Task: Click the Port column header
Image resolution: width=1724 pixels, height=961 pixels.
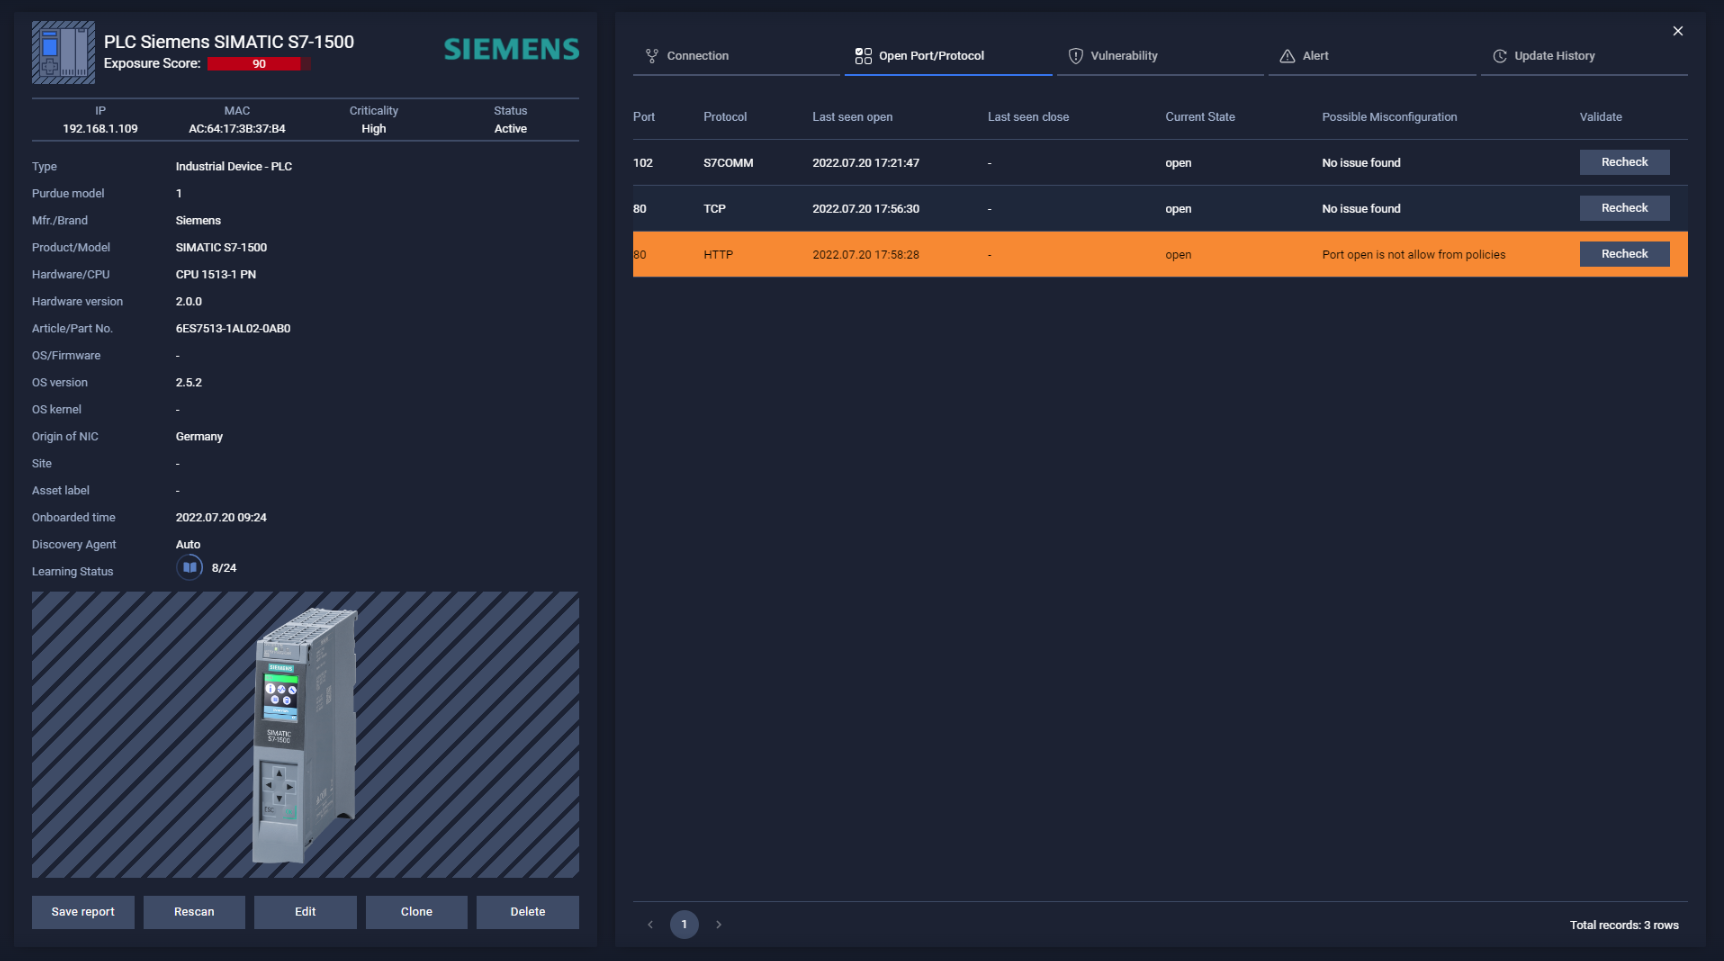Action: pos(644,117)
